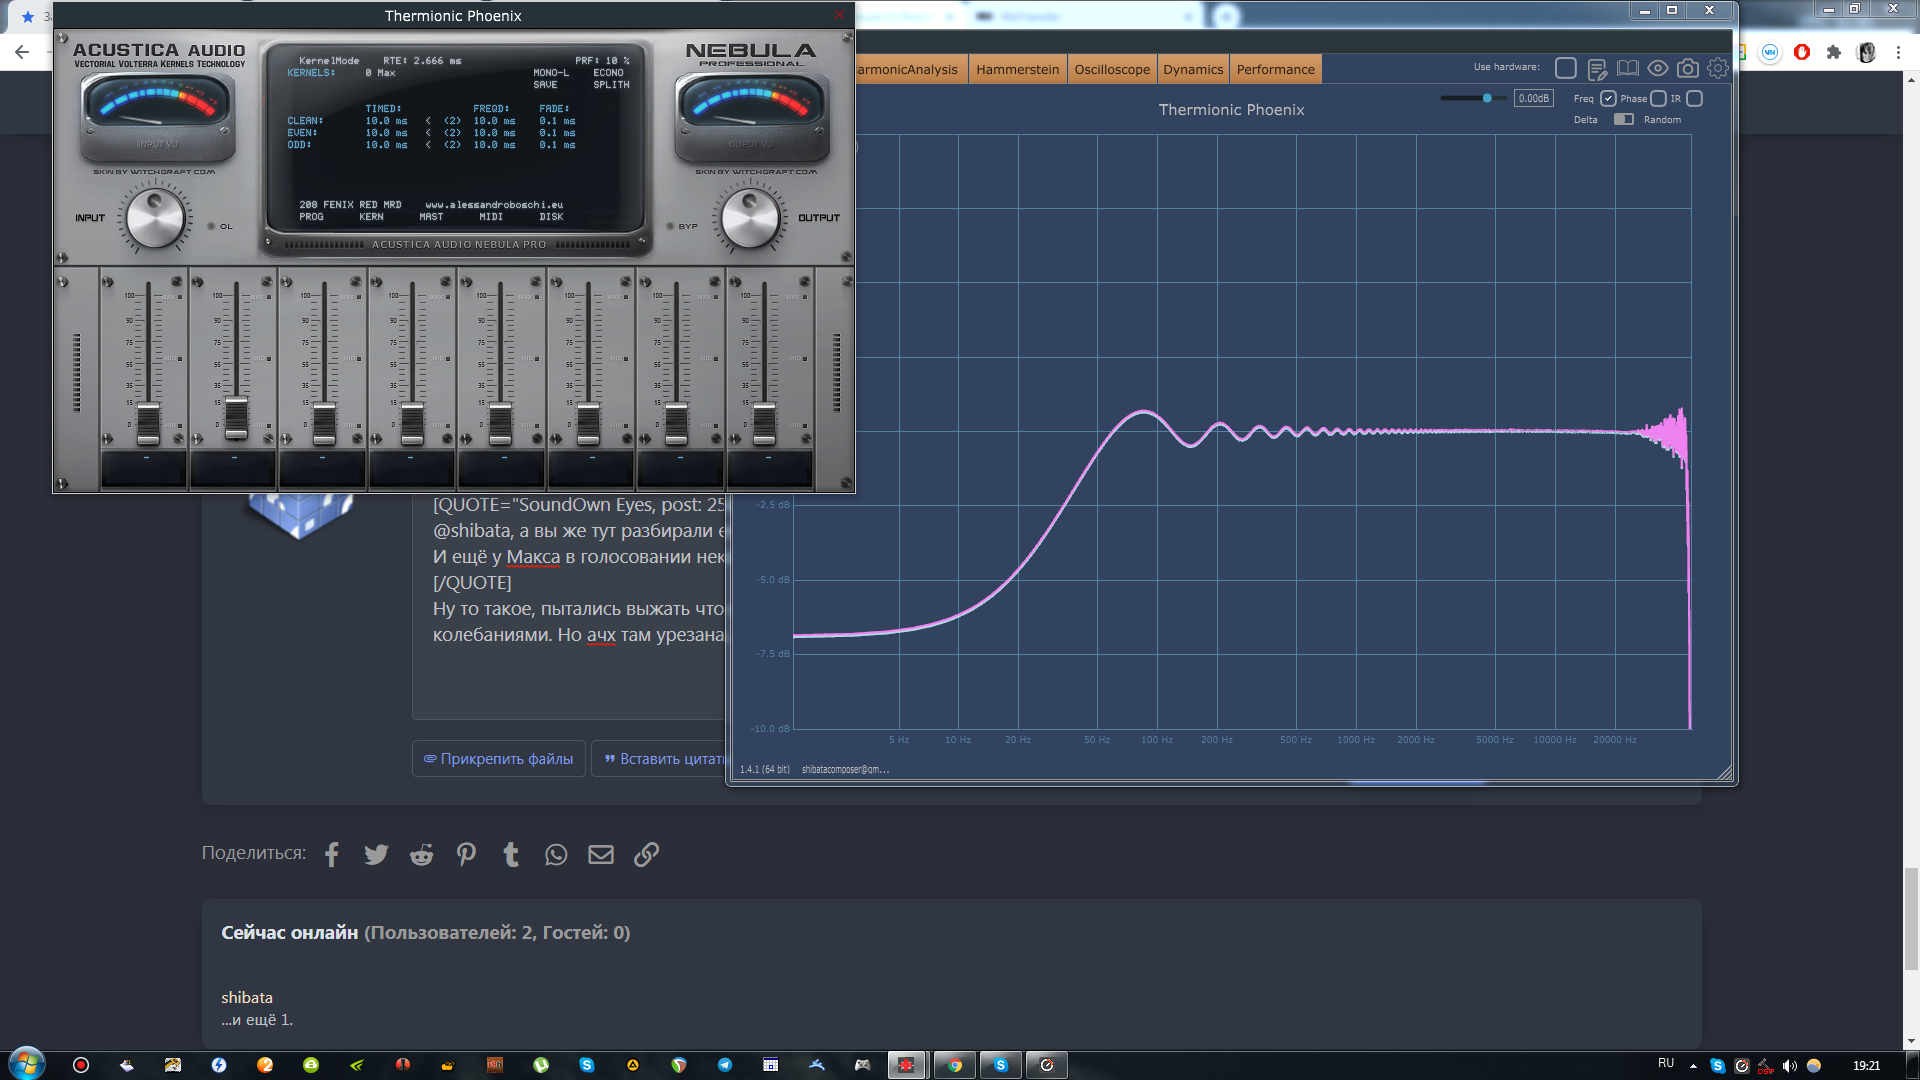
Task: Click the Nebula INPUT gain knob
Action: tap(155, 218)
